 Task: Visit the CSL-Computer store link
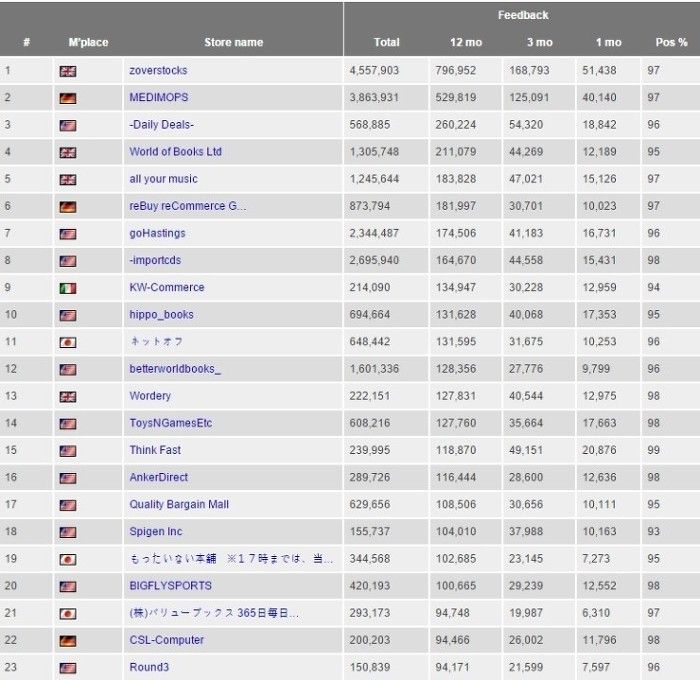click(x=167, y=640)
